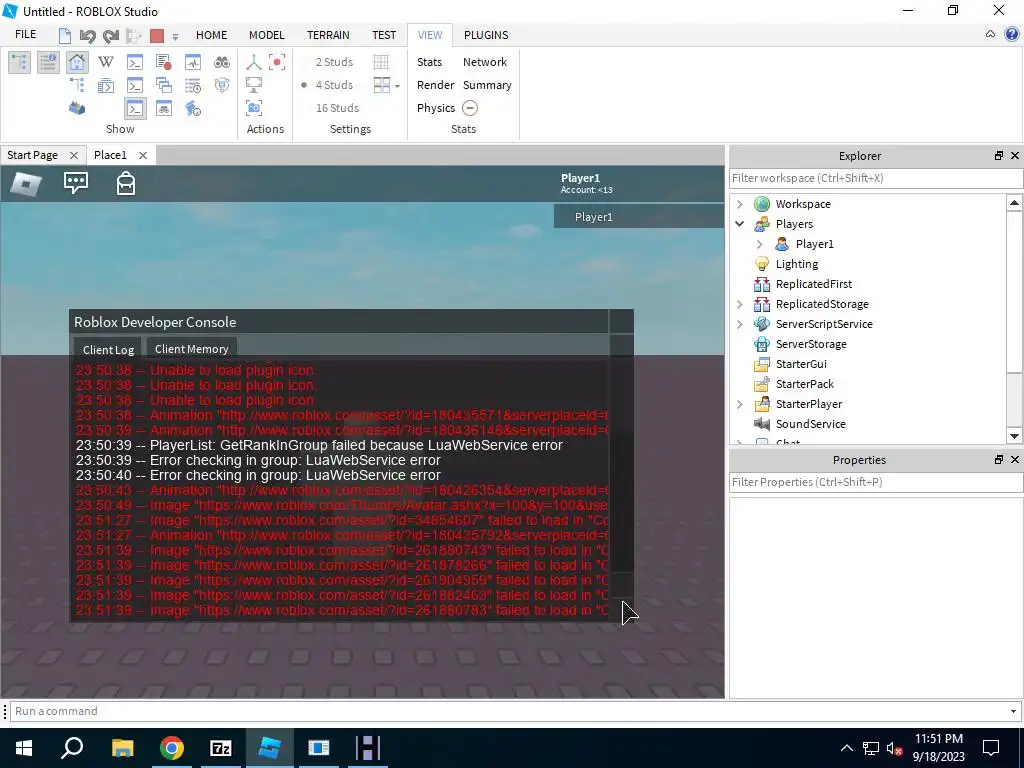Open the command bar history dropdown

click(1014, 711)
